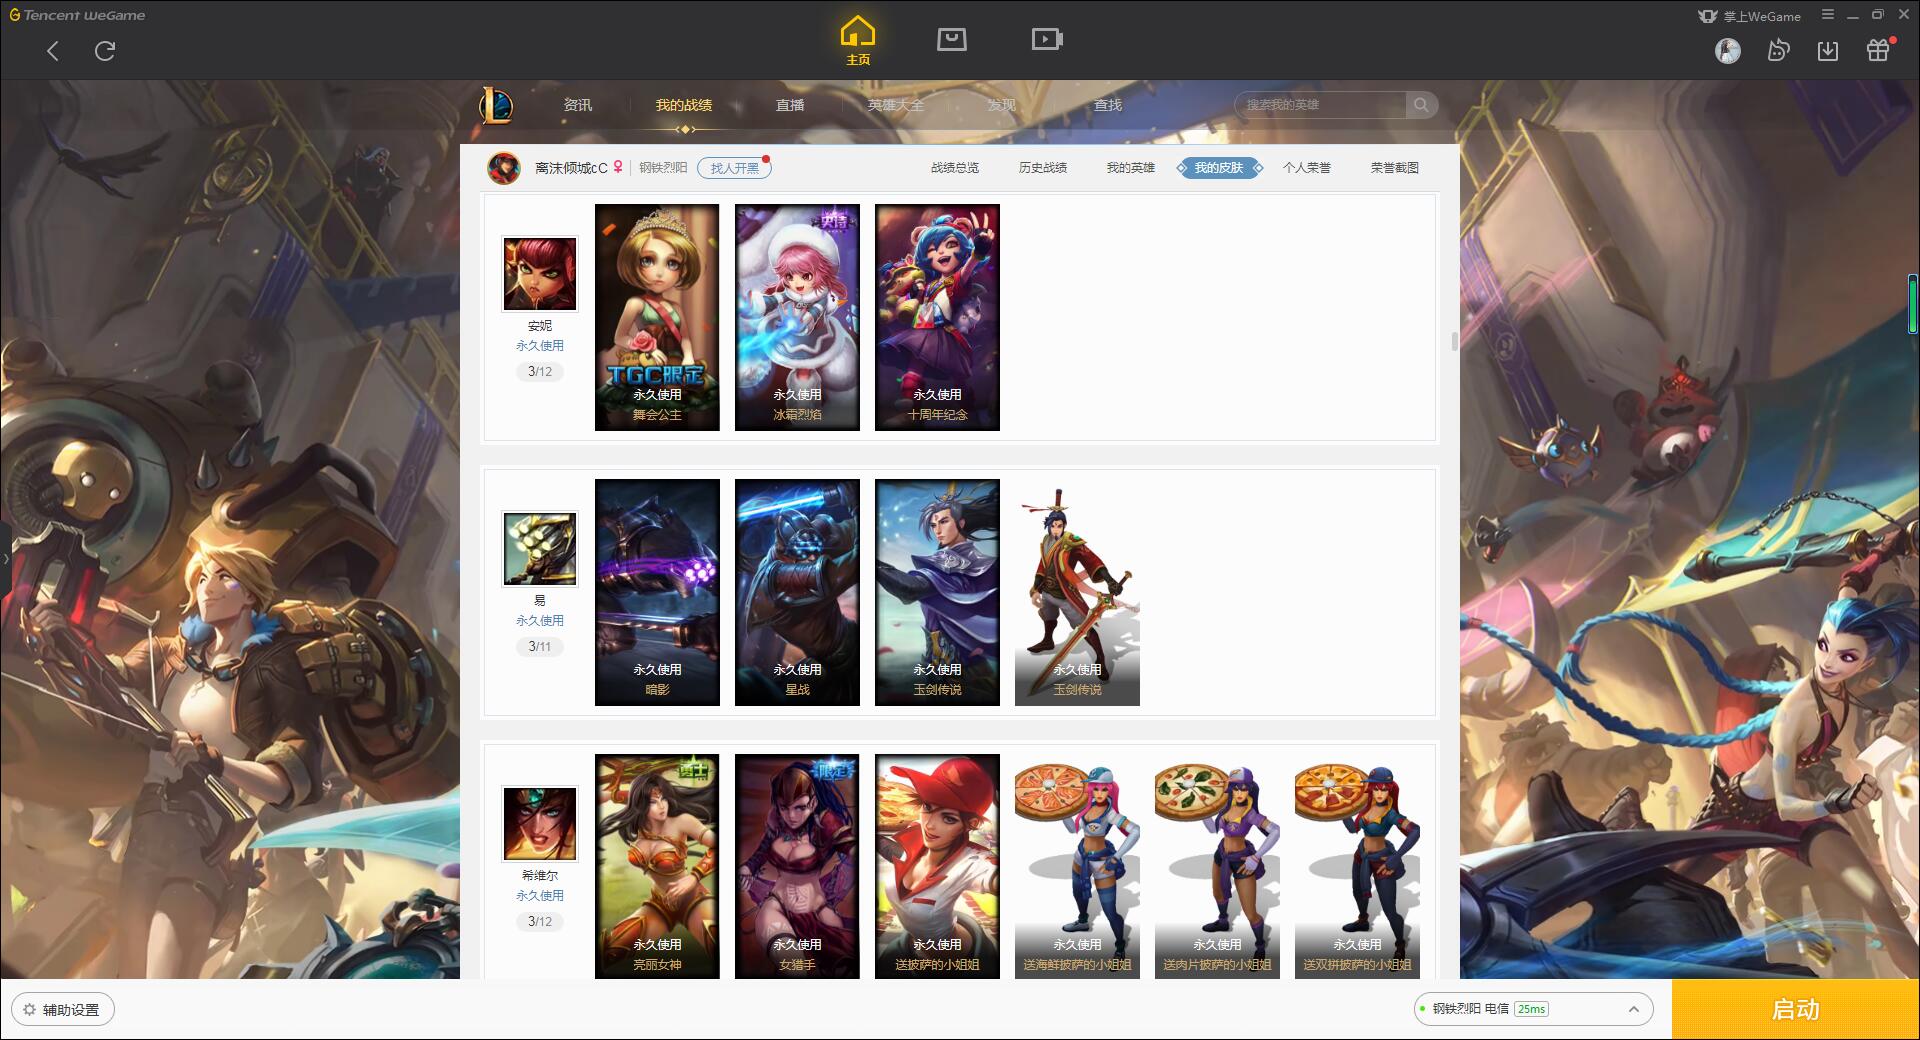Open the 送肉片披萨的小姐姐 chroma card
This screenshot has width=1920, height=1040.
tap(1217, 867)
